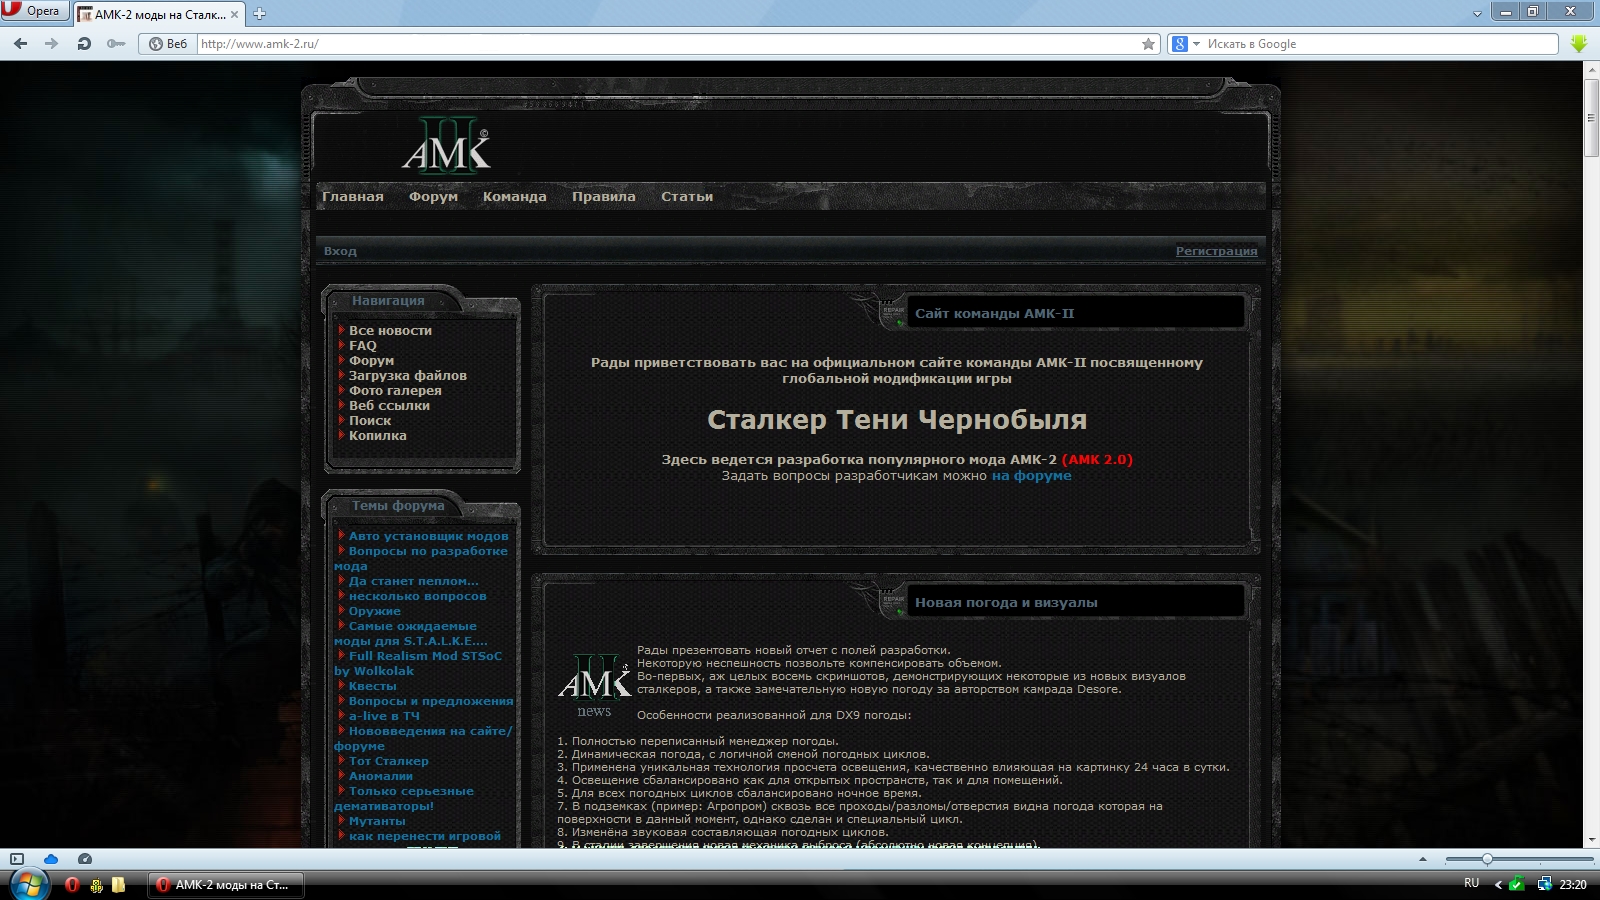Viewport: 1600px width, 900px height.
Task: Toggle Opera Turbo speedometer icon
Action: coord(85,859)
